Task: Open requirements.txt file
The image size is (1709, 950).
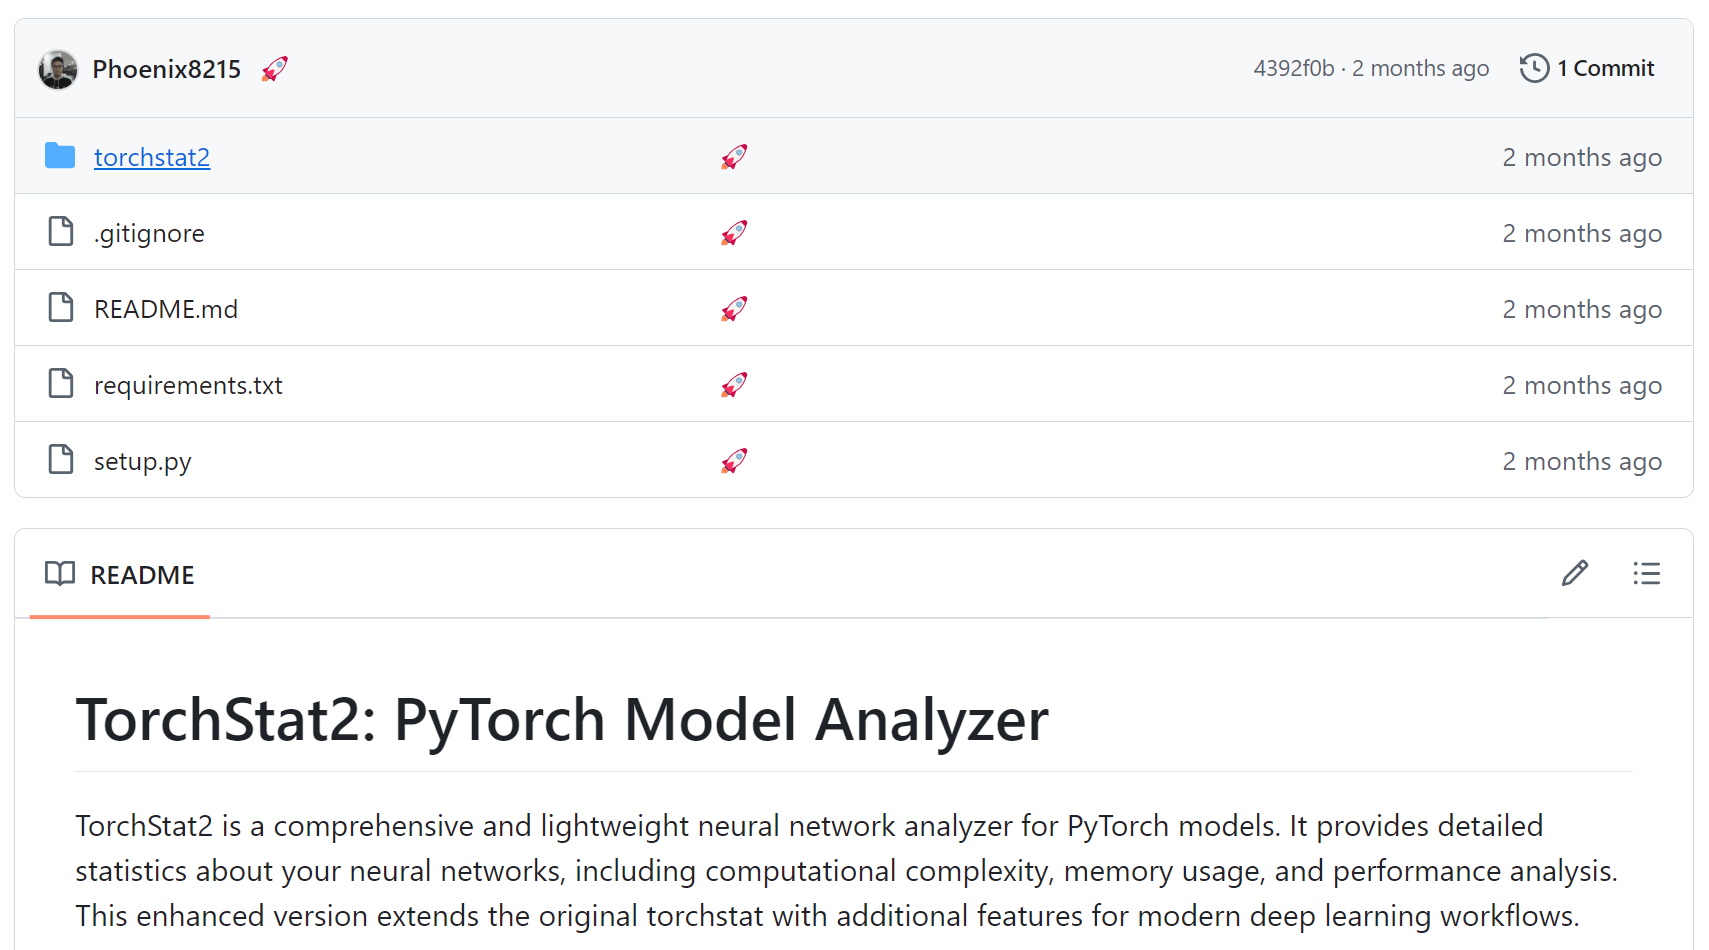Action: (x=188, y=385)
